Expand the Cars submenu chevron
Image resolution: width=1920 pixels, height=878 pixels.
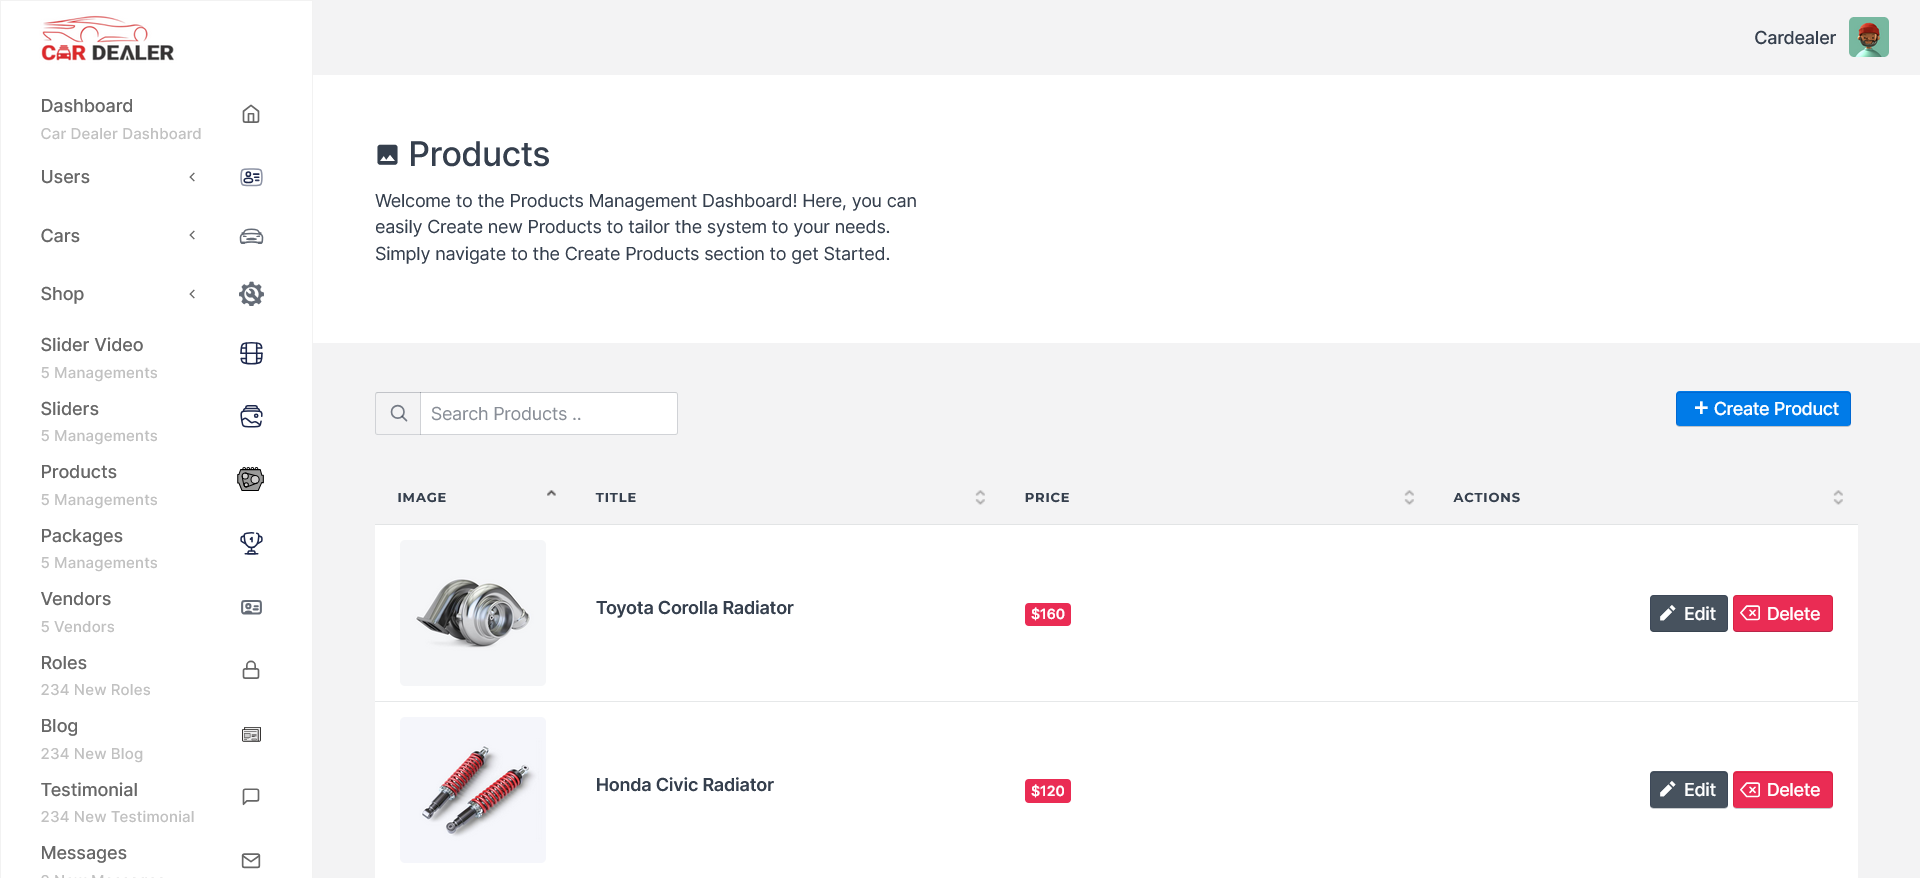tap(192, 236)
